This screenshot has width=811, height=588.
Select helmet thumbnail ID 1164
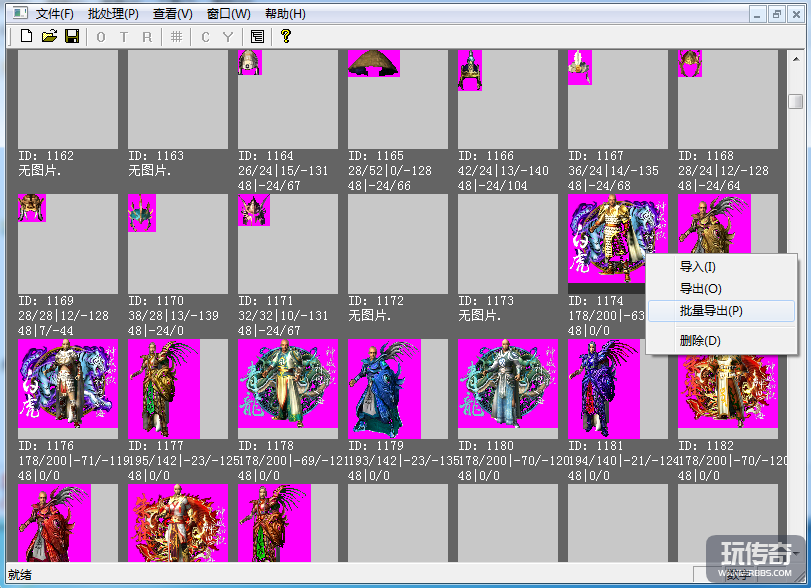click(288, 99)
